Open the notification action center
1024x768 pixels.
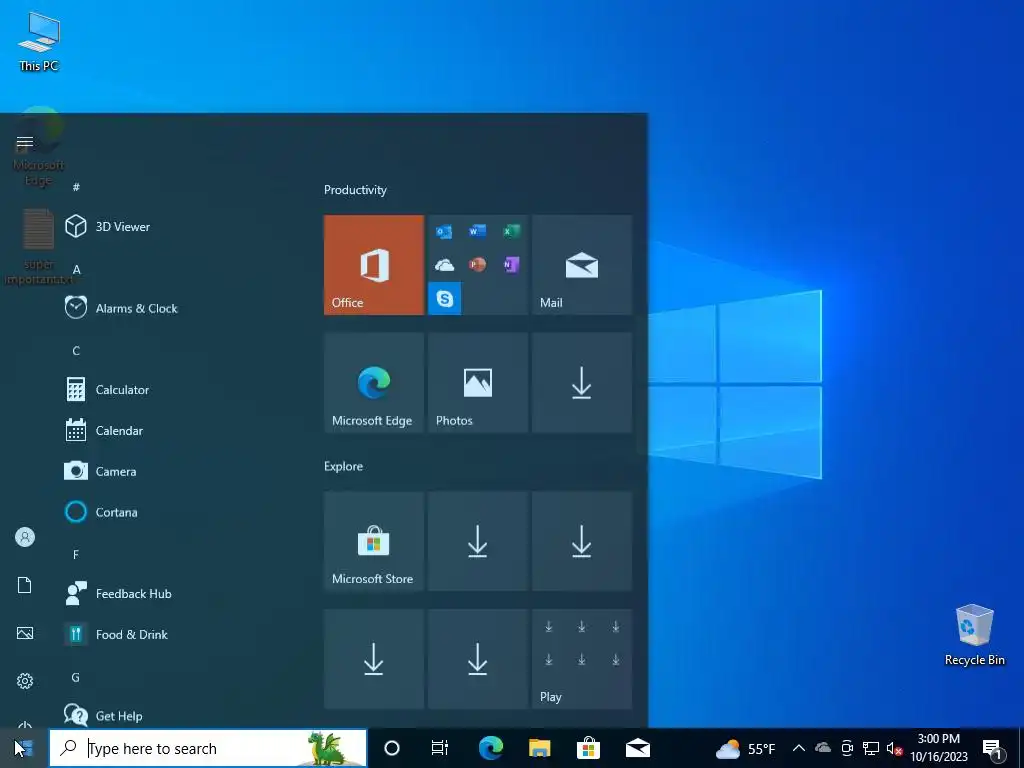click(x=993, y=748)
